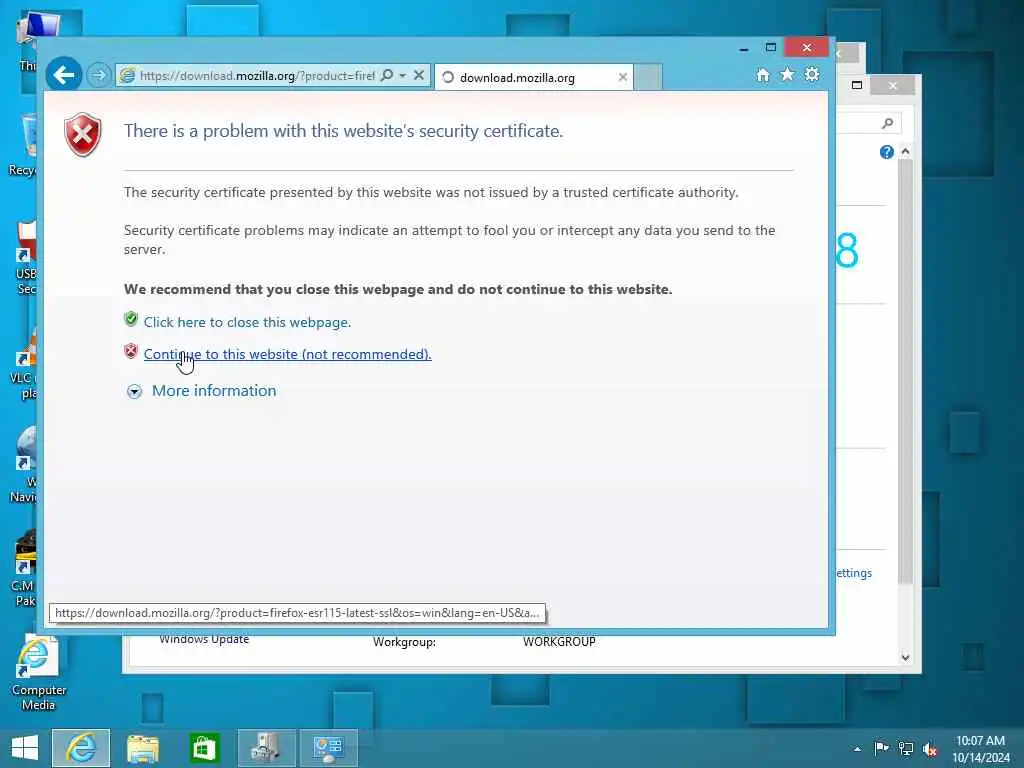The width and height of the screenshot is (1024, 768).
Task: Select the USB Security desktop shortcut
Action: click(26, 259)
